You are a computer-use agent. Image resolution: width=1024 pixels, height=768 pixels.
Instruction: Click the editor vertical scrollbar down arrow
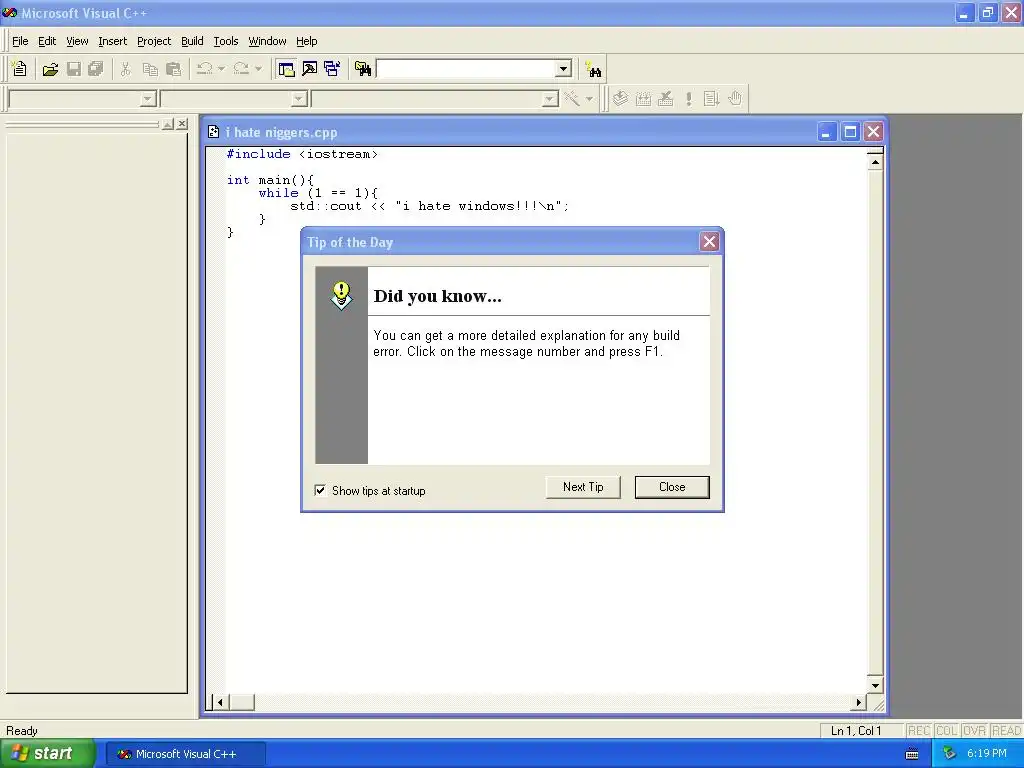tap(875, 685)
